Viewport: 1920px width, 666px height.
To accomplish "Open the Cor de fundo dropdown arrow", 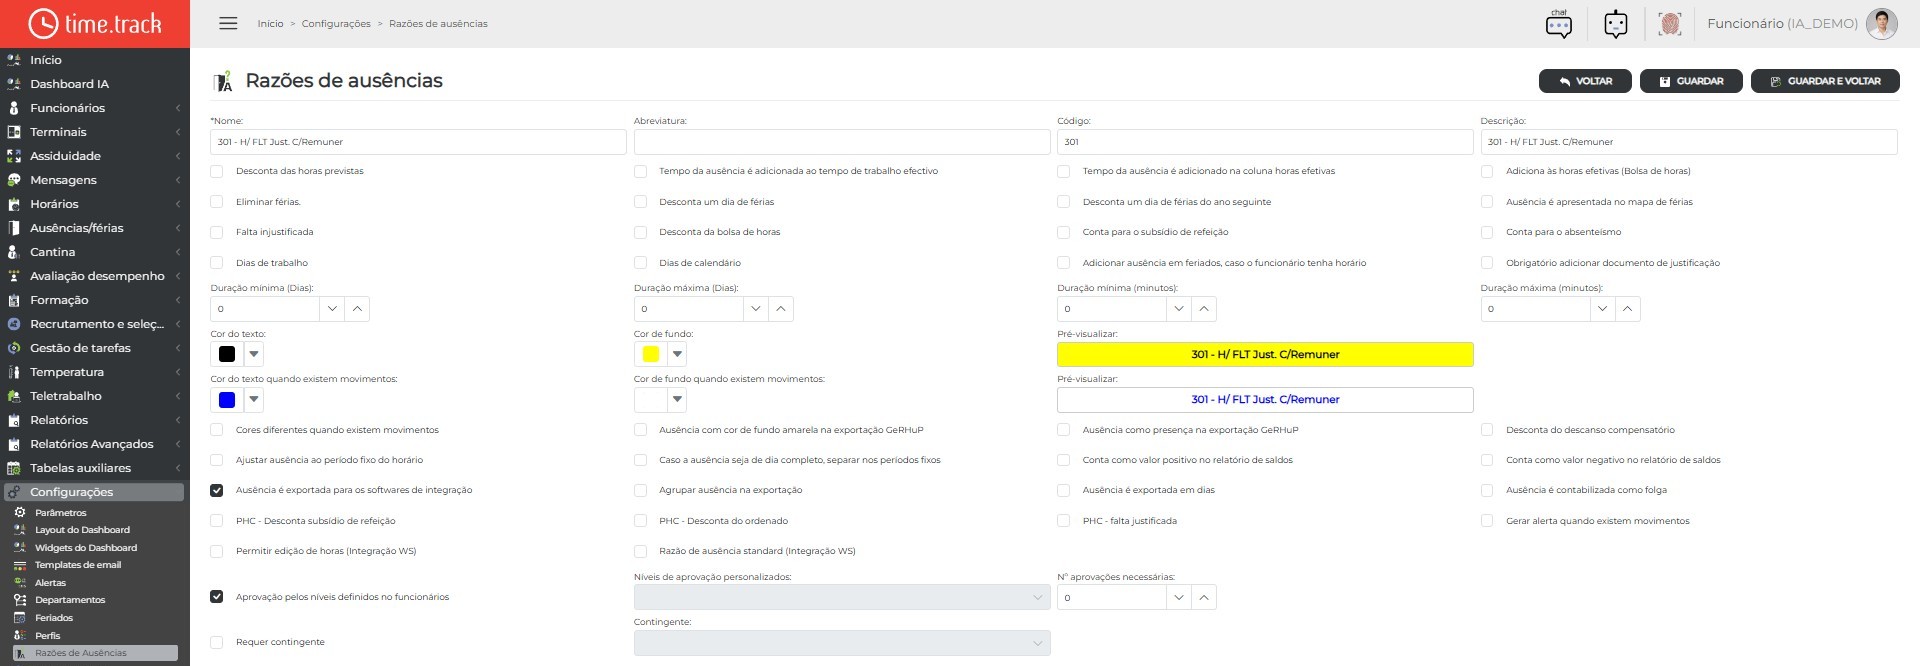I will tap(678, 354).
